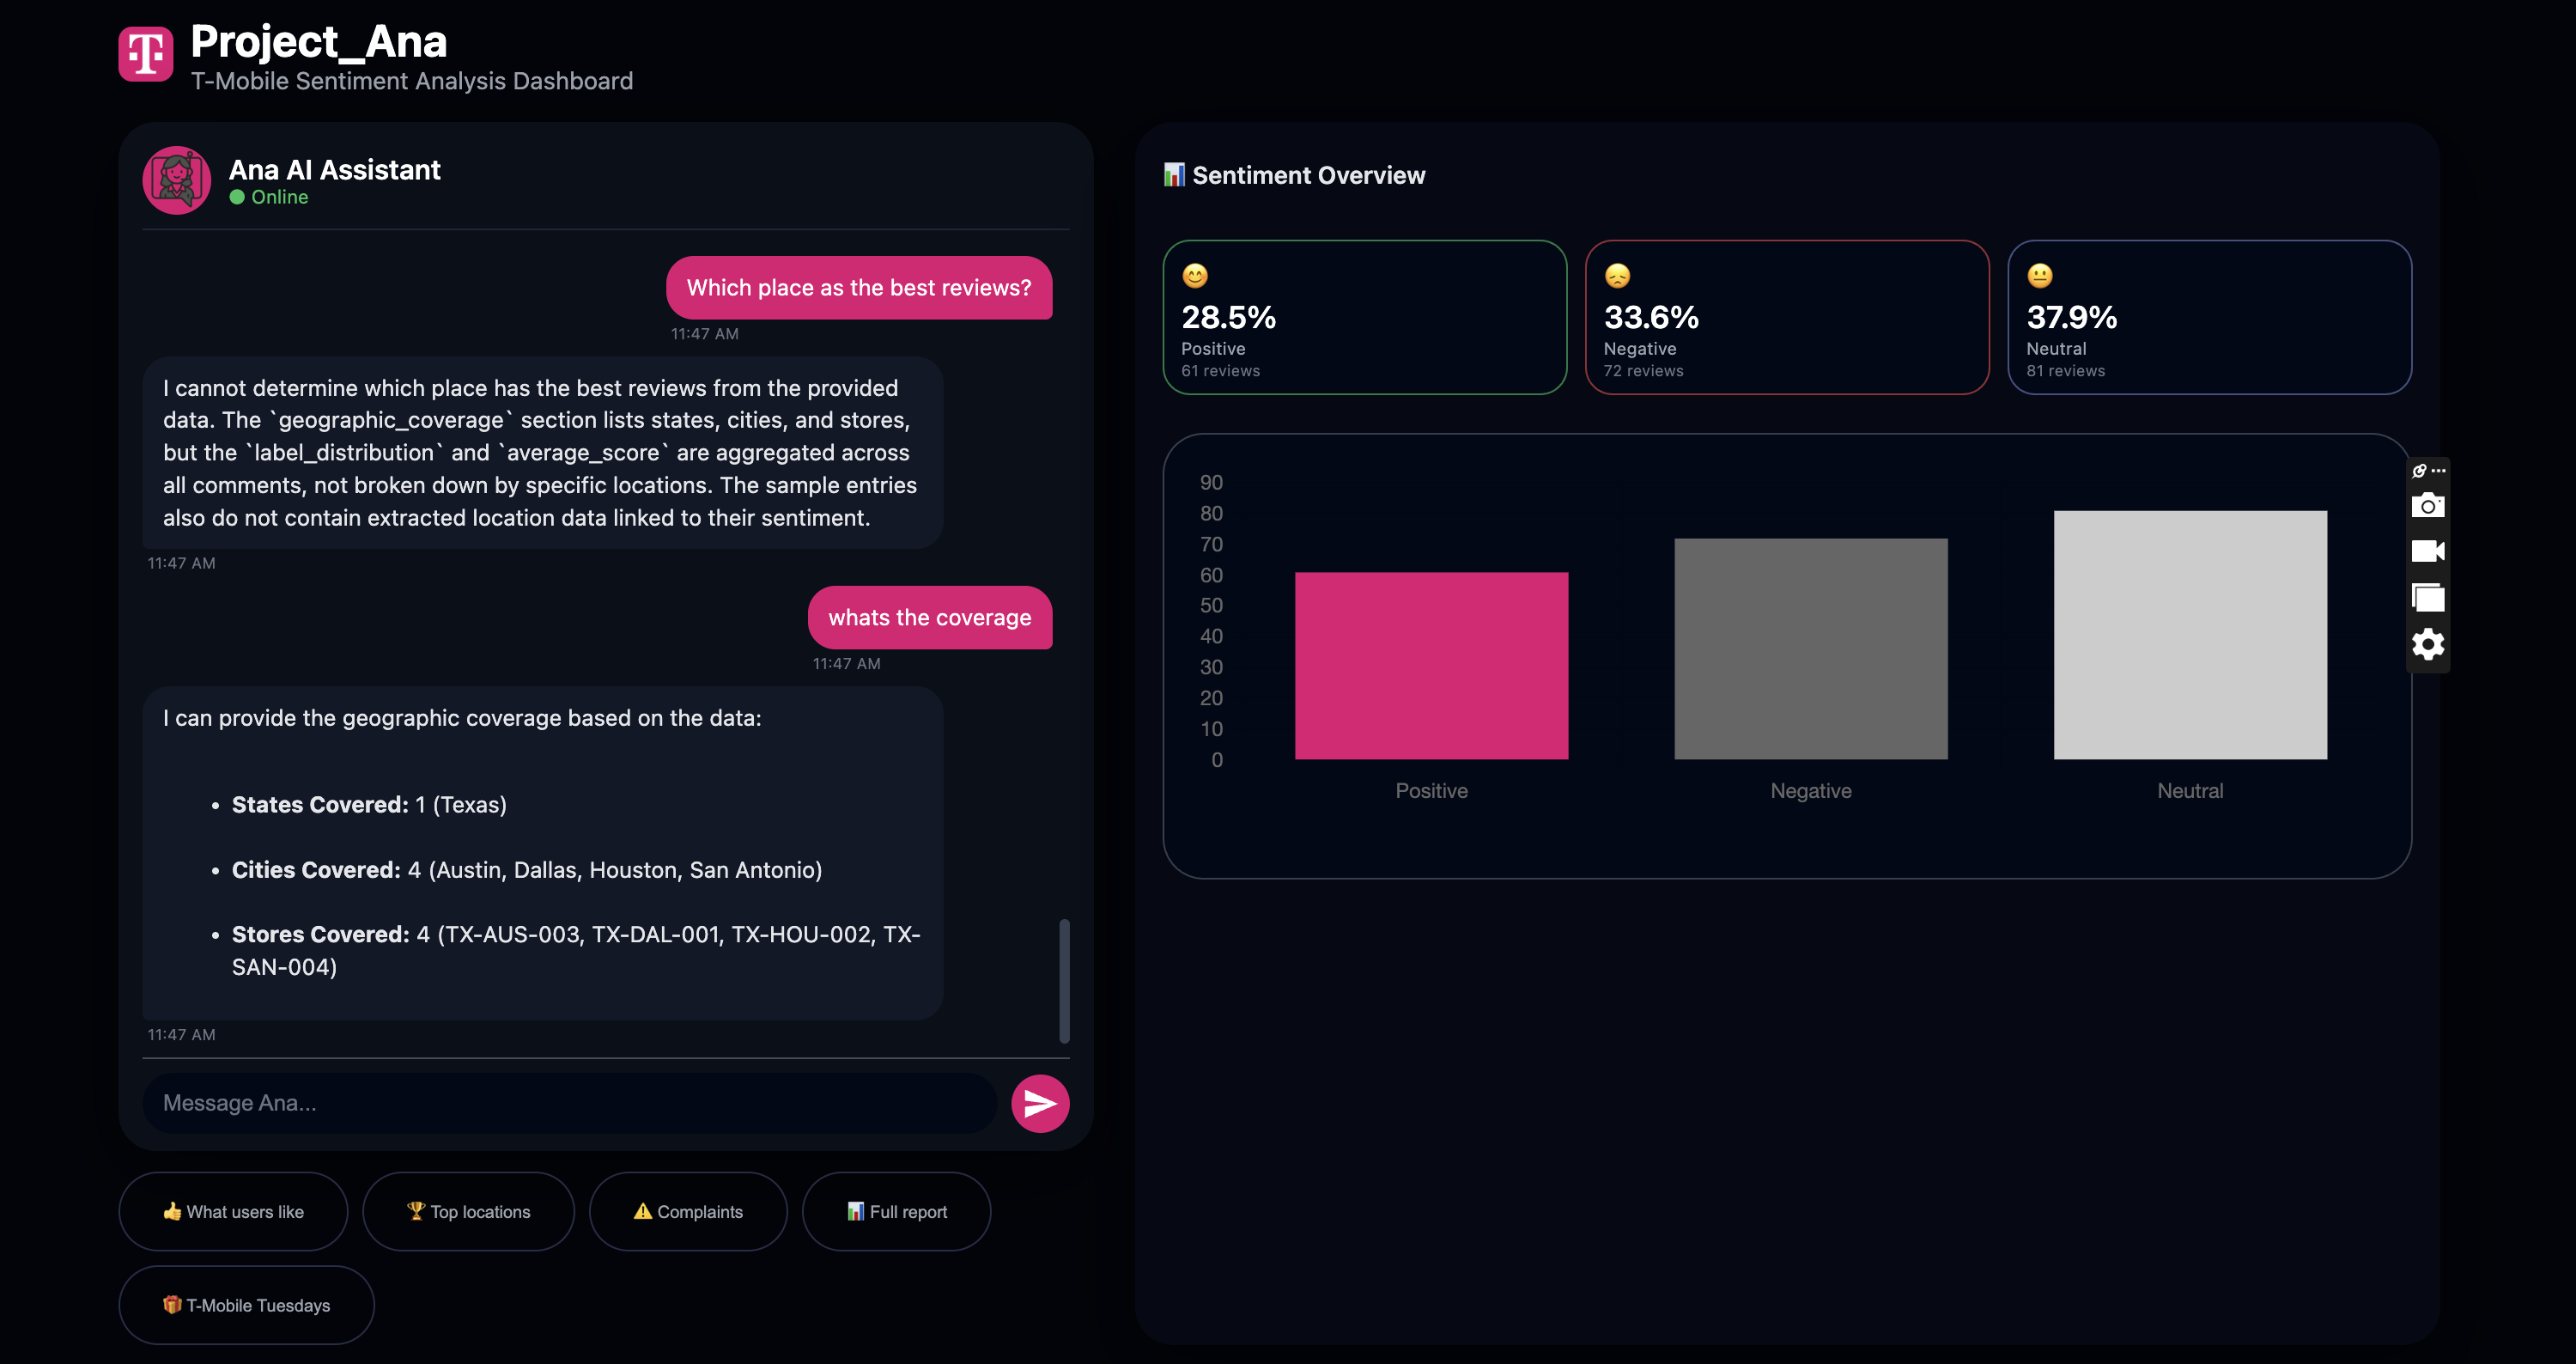The height and width of the screenshot is (1364, 2576).
Task: Open the Full report quick prompt
Action: [896, 1211]
